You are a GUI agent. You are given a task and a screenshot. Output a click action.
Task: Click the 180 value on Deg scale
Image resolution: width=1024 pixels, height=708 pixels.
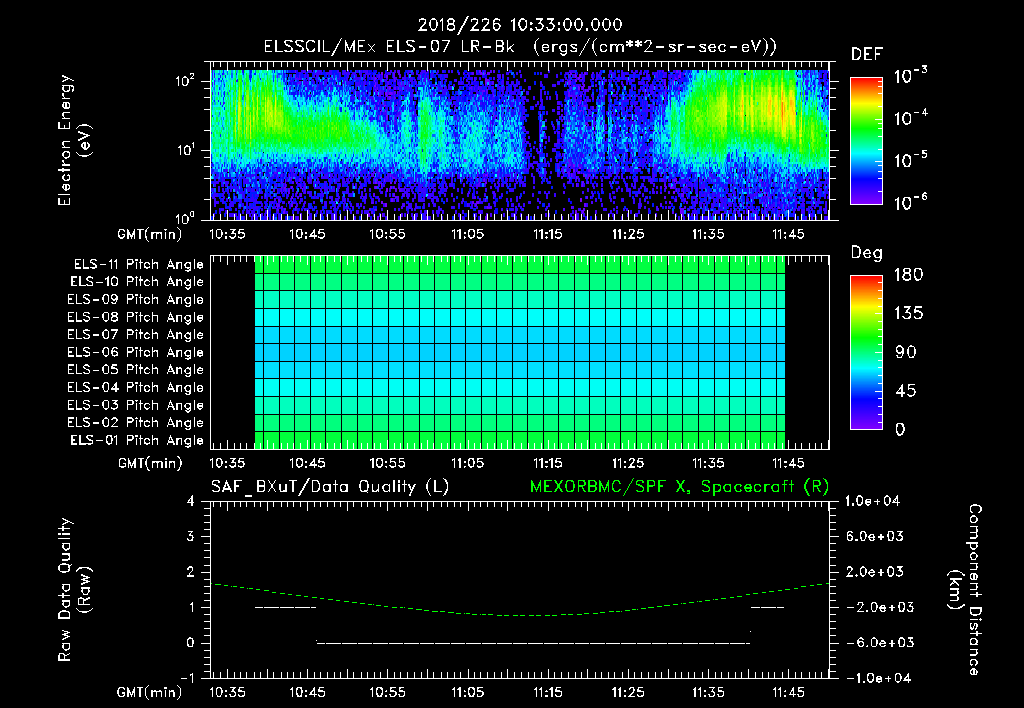pyautogui.click(x=908, y=275)
